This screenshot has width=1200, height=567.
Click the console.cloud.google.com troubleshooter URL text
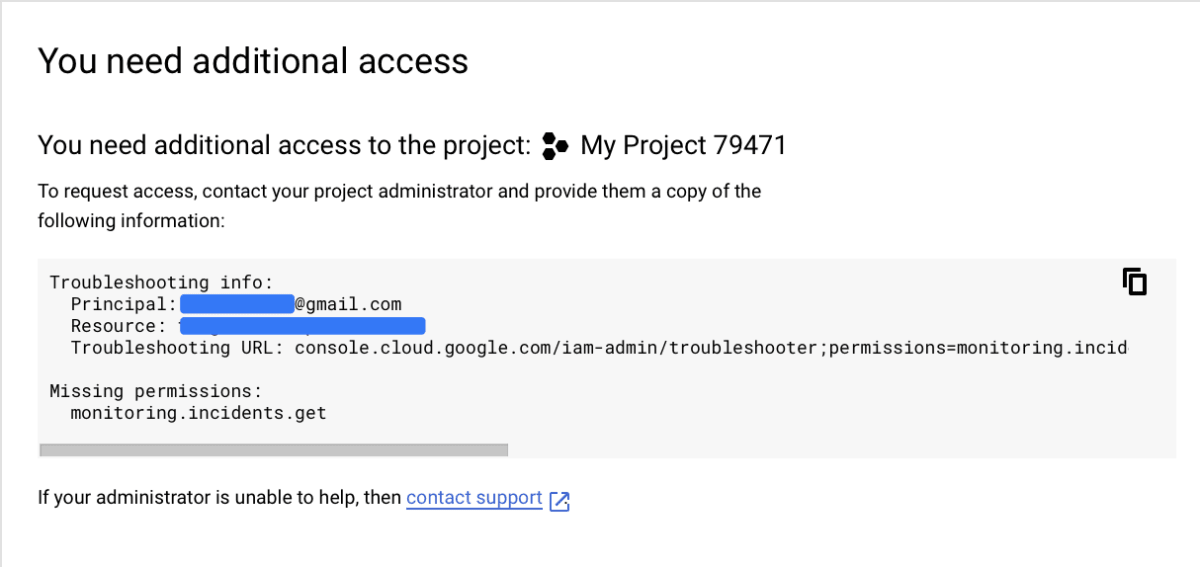pos(711,348)
